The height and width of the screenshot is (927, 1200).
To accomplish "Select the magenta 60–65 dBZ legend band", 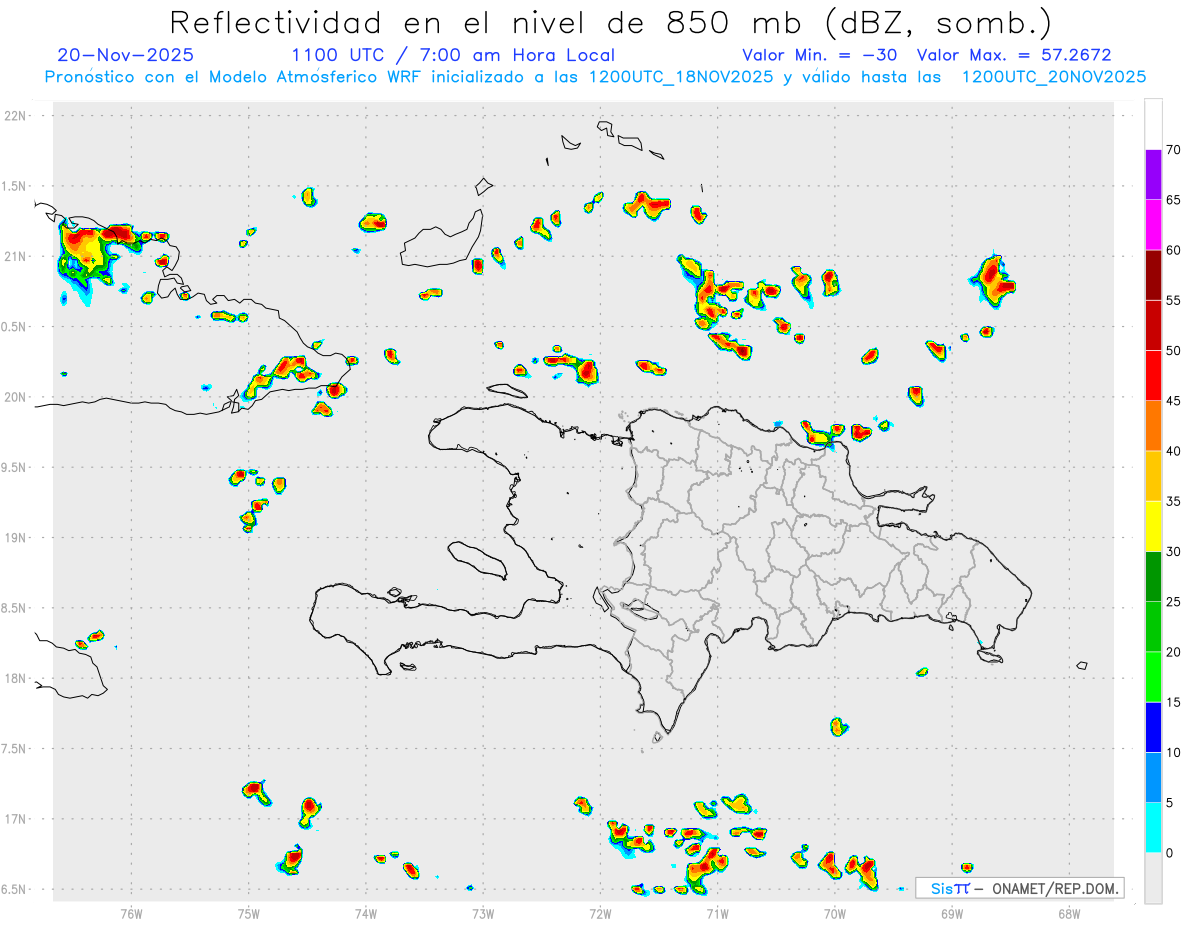I will coord(1153,225).
